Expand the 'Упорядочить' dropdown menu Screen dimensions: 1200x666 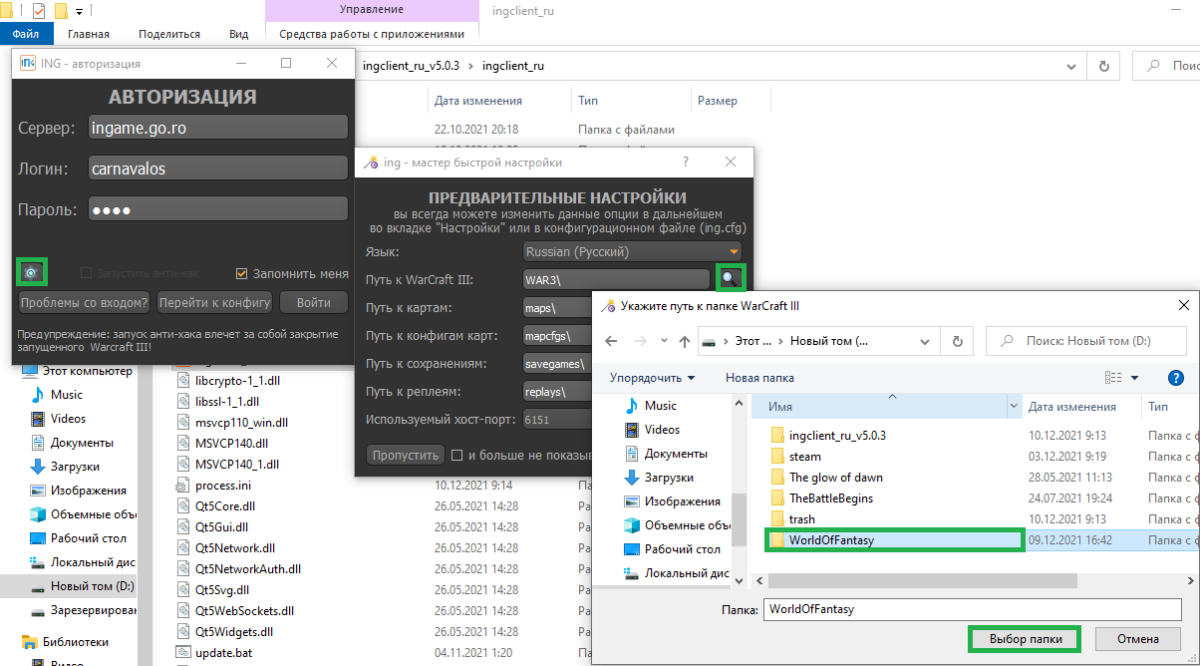tap(651, 378)
